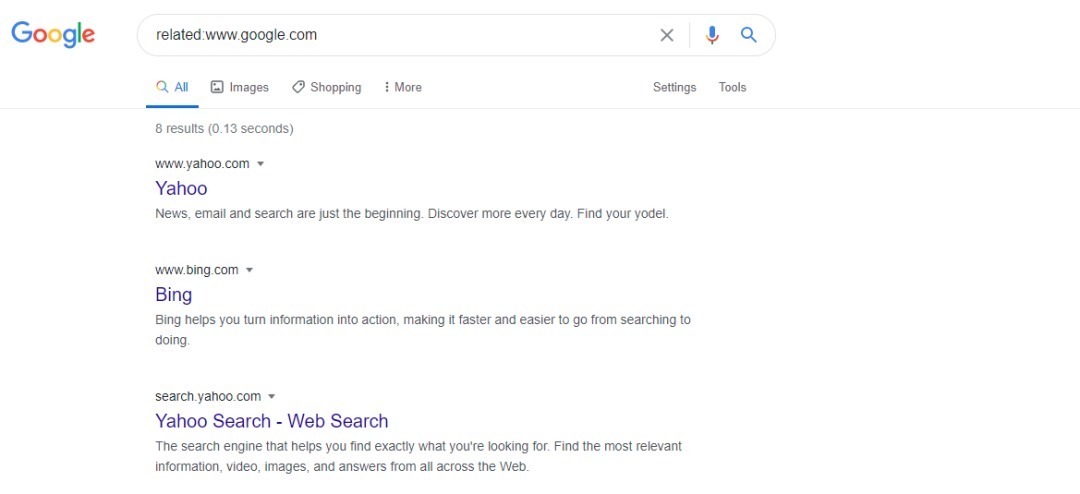The height and width of the screenshot is (494, 1080).
Task: Click the three-dot More icon
Action: point(386,87)
